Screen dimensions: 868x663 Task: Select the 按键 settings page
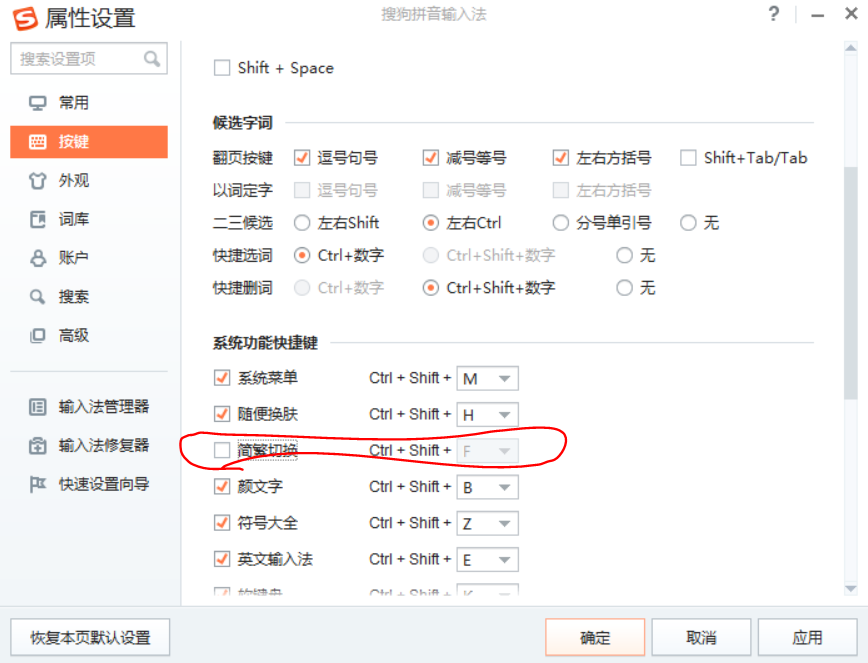[x=89, y=142]
